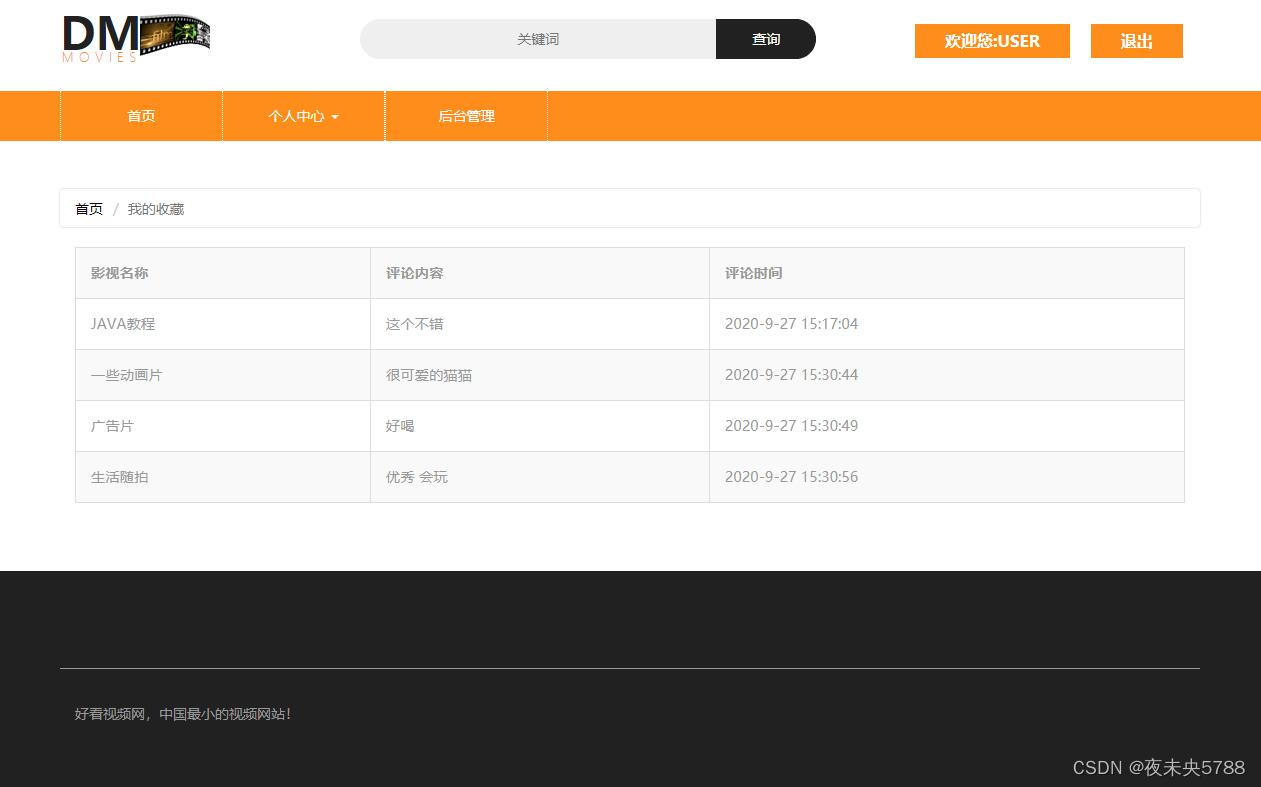Click the DM Movies logo
The image size is (1261, 787).
pos(136,39)
